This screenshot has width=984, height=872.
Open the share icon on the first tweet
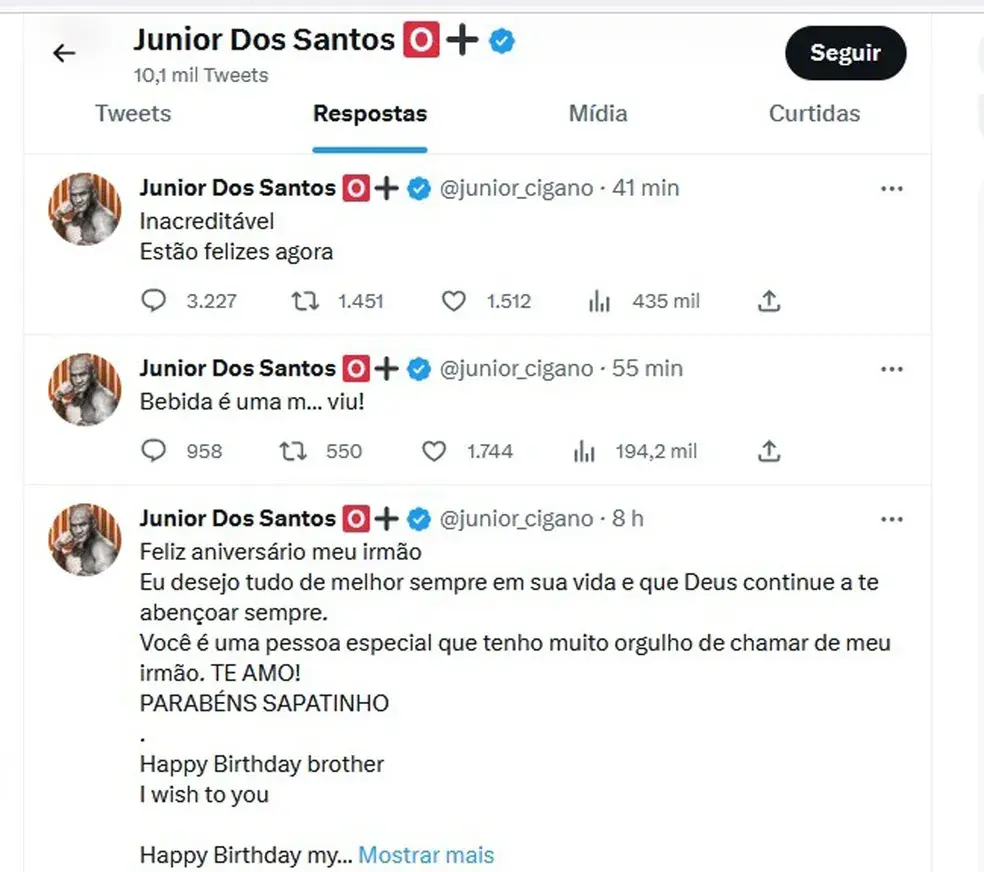coord(768,301)
